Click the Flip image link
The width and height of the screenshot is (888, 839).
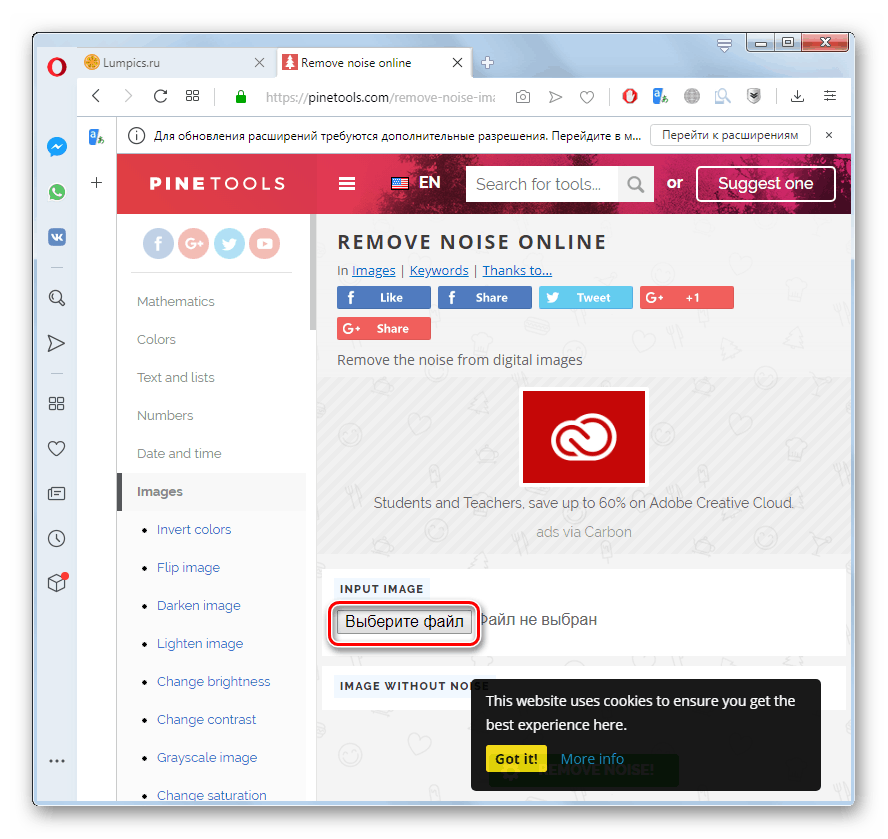(x=188, y=568)
